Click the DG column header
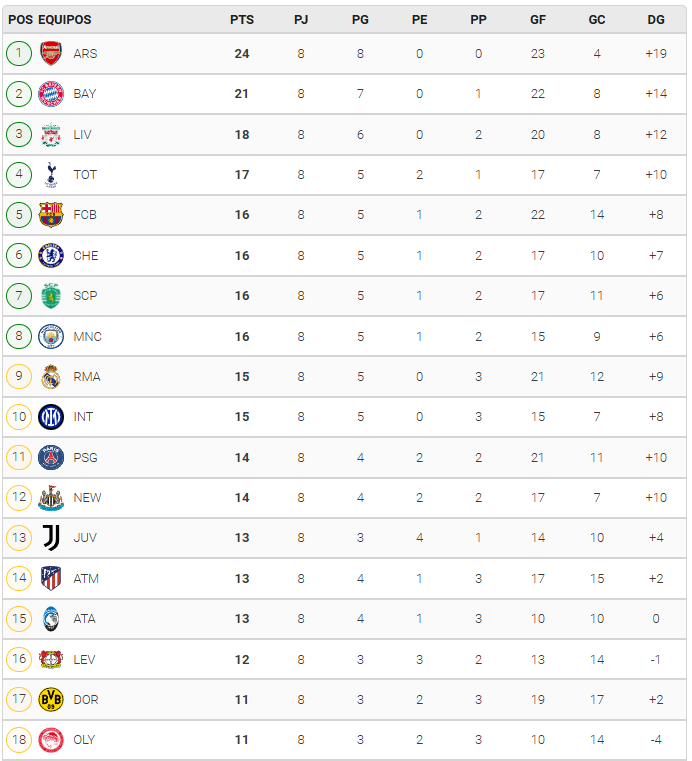692x761 pixels. click(656, 20)
